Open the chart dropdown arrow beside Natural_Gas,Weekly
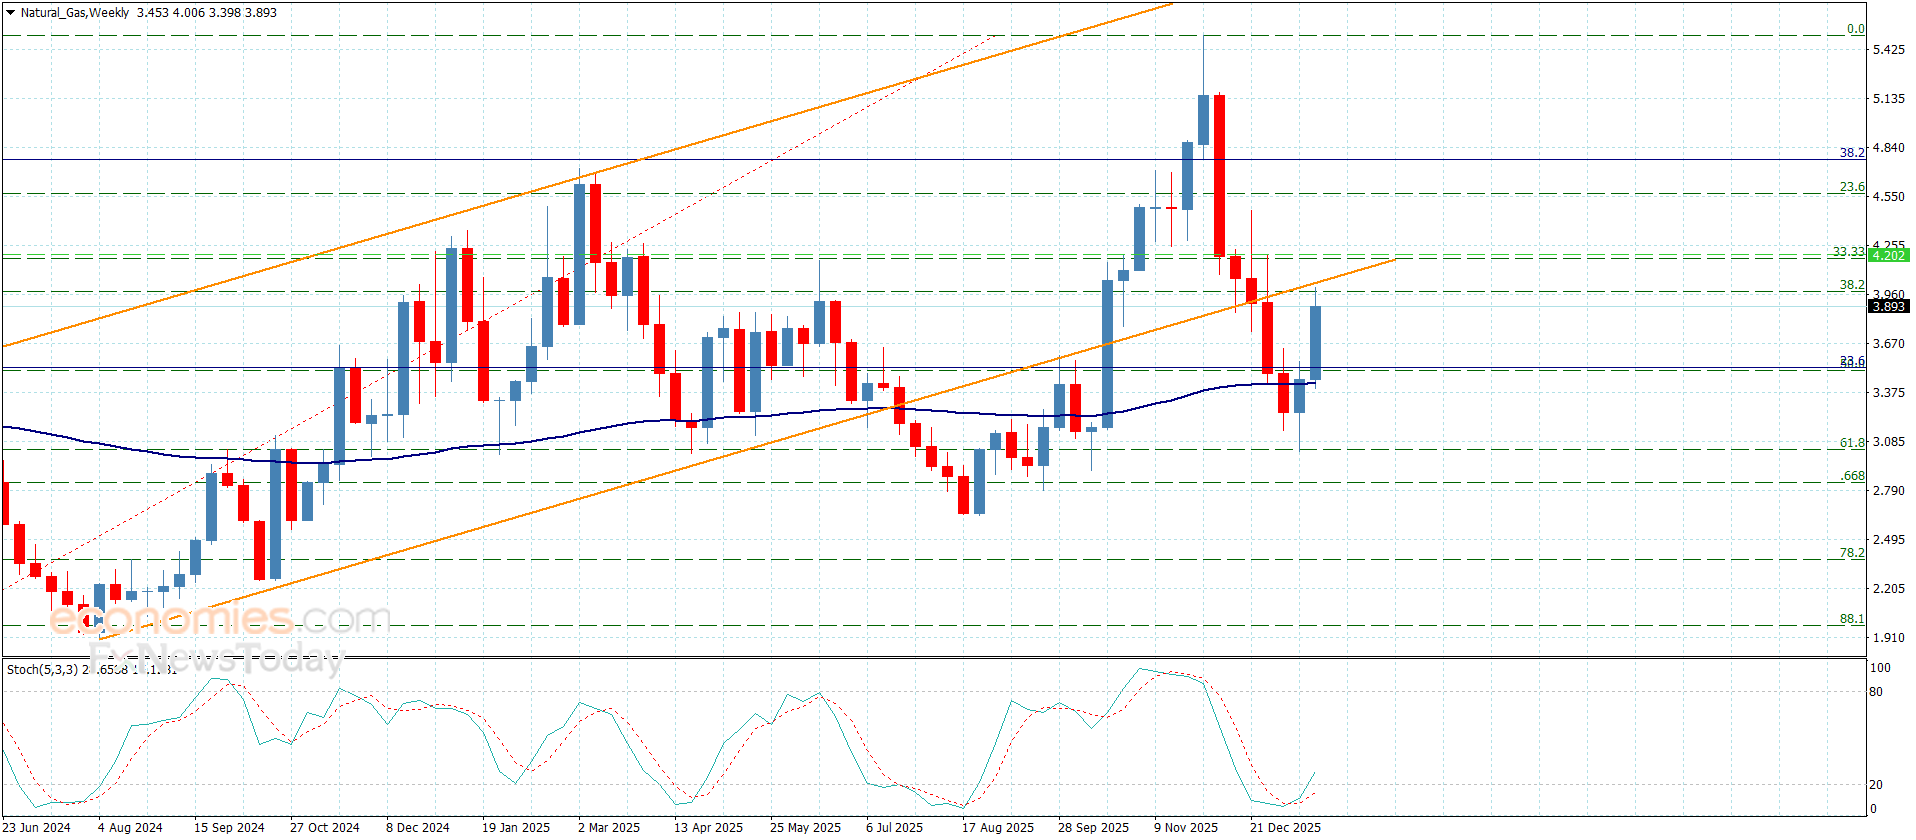 (x=10, y=13)
